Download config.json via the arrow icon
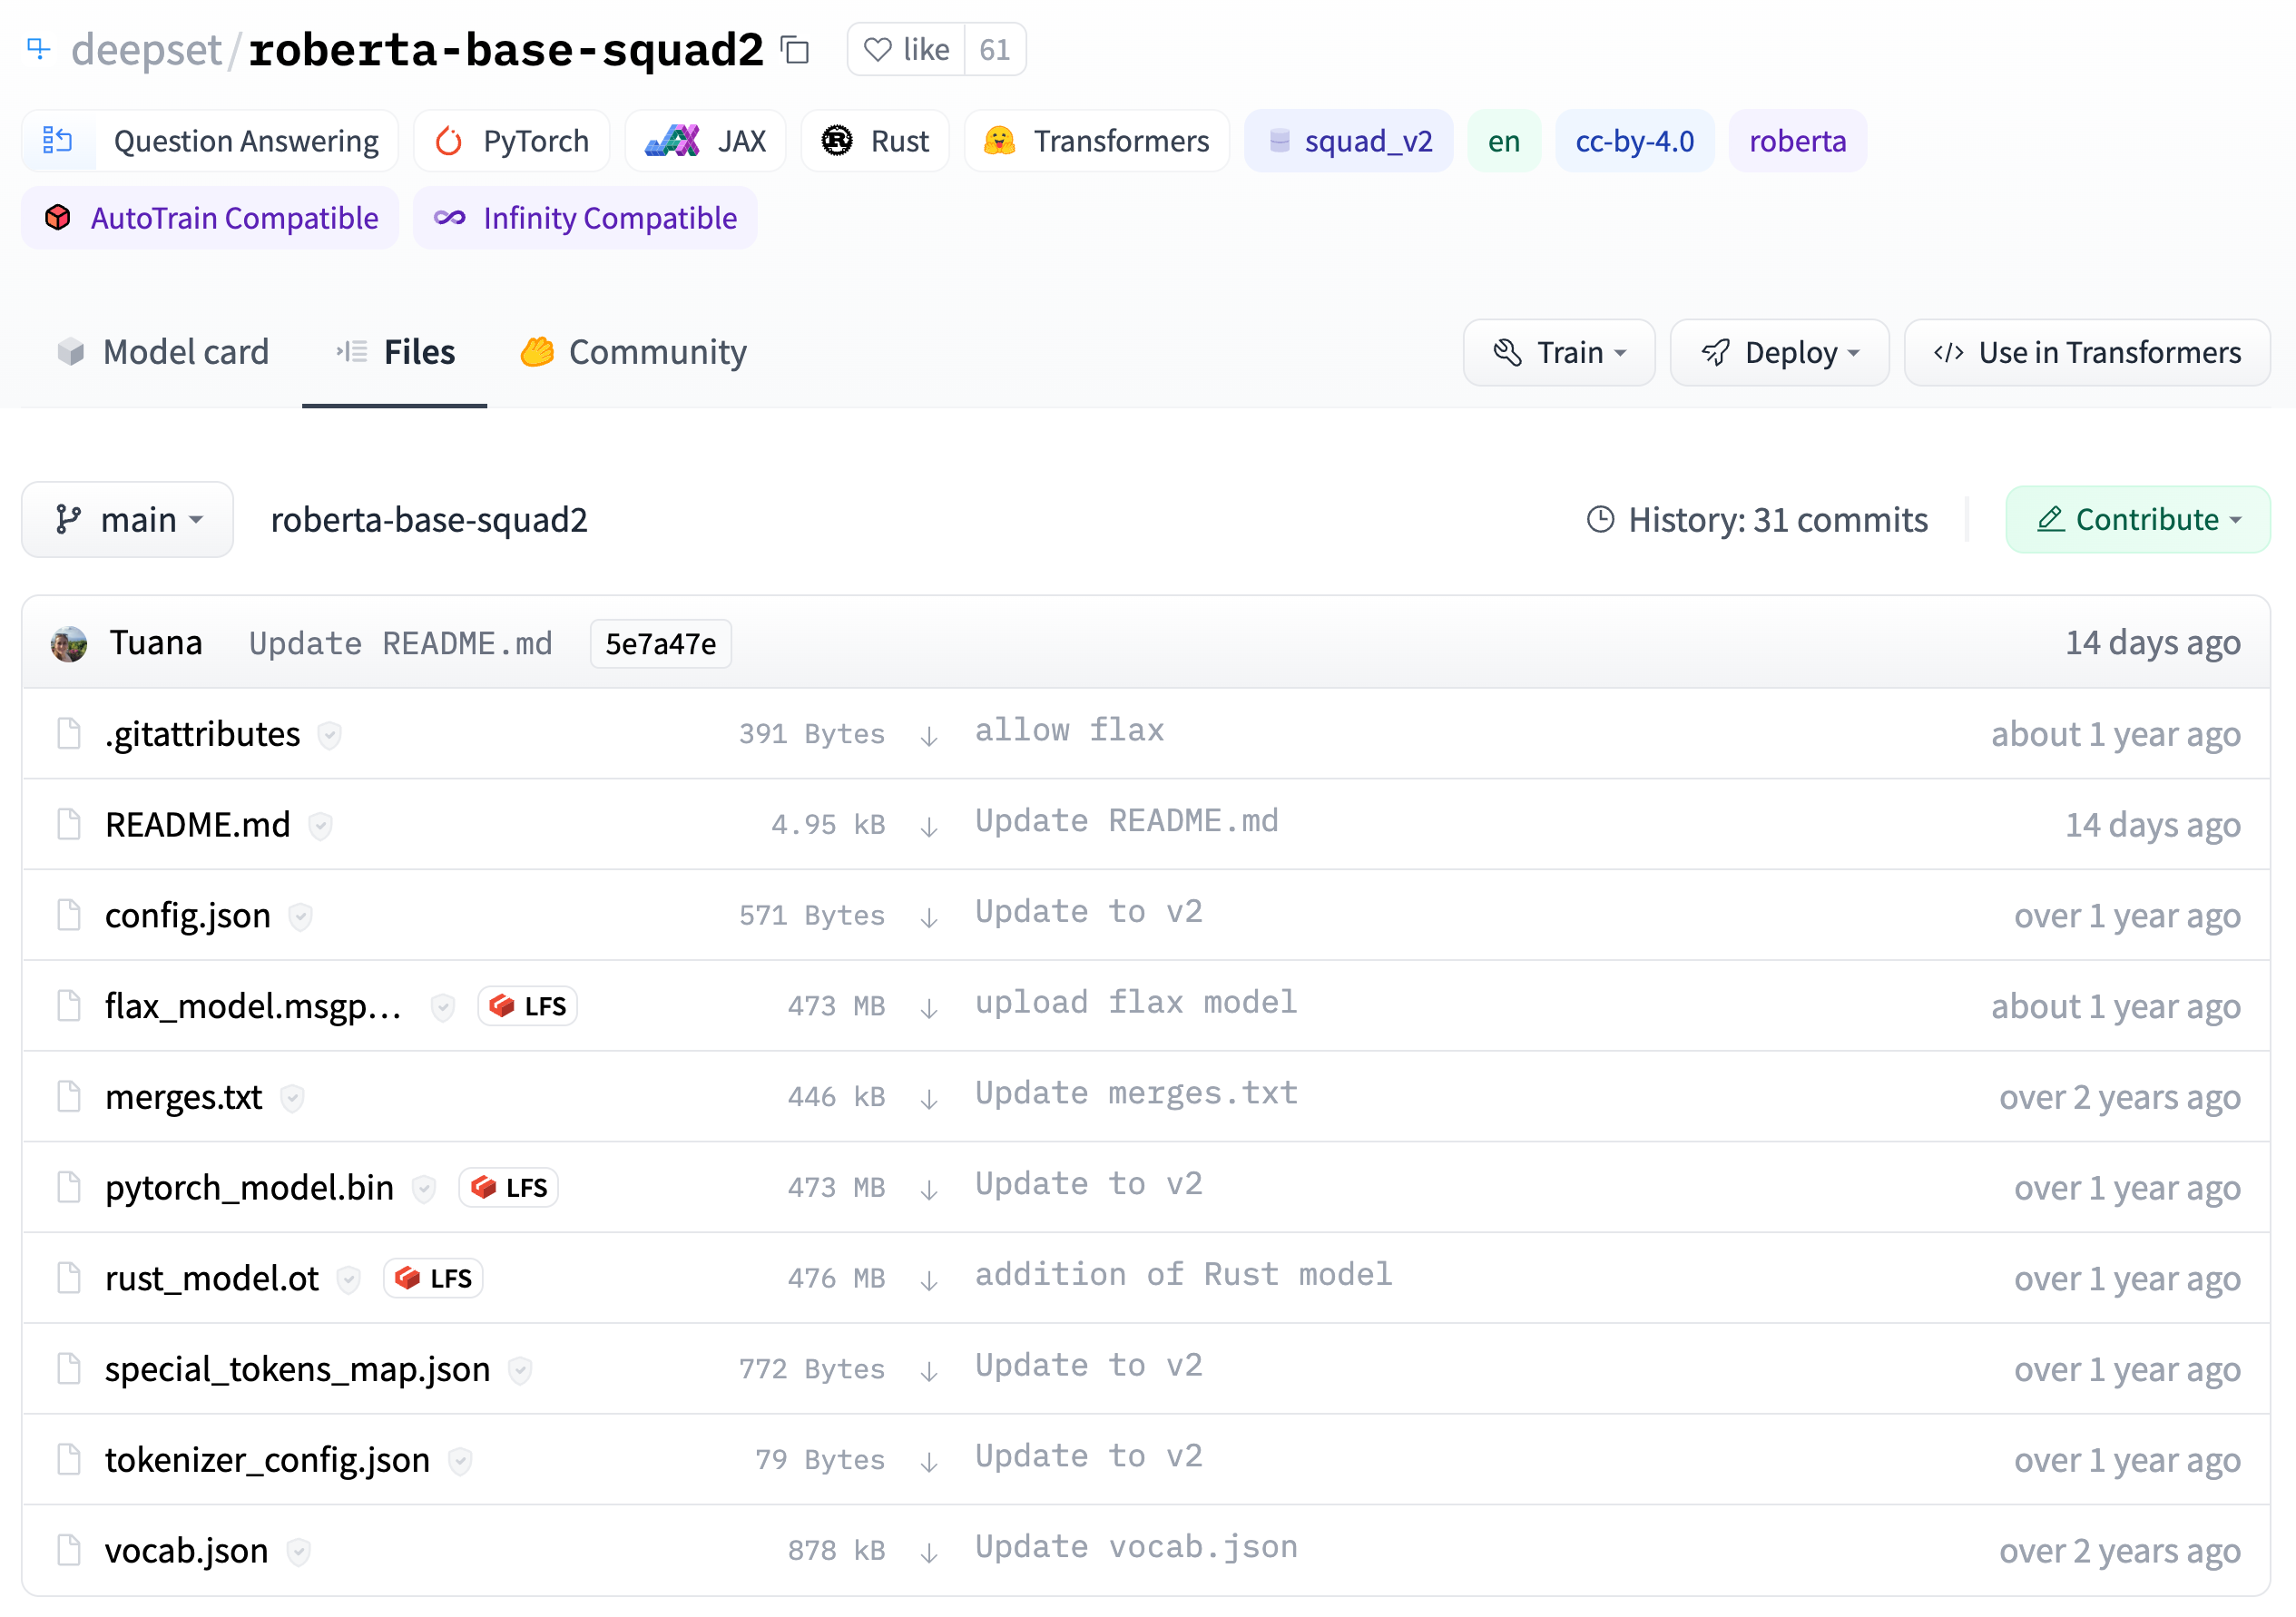 point(929,918)
